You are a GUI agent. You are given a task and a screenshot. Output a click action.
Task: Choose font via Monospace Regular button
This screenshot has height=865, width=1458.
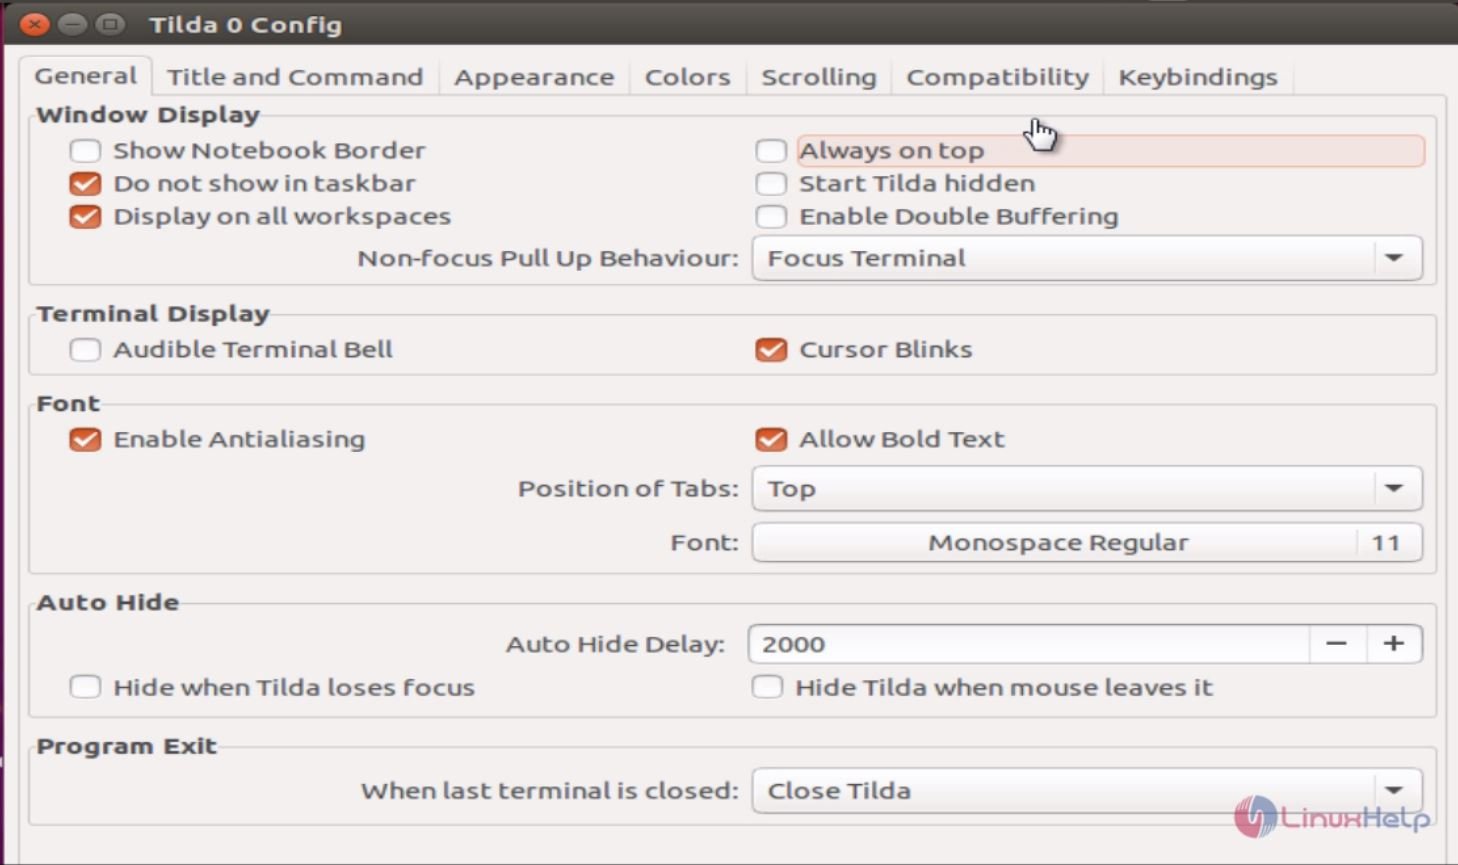[x=1087, y=543]
